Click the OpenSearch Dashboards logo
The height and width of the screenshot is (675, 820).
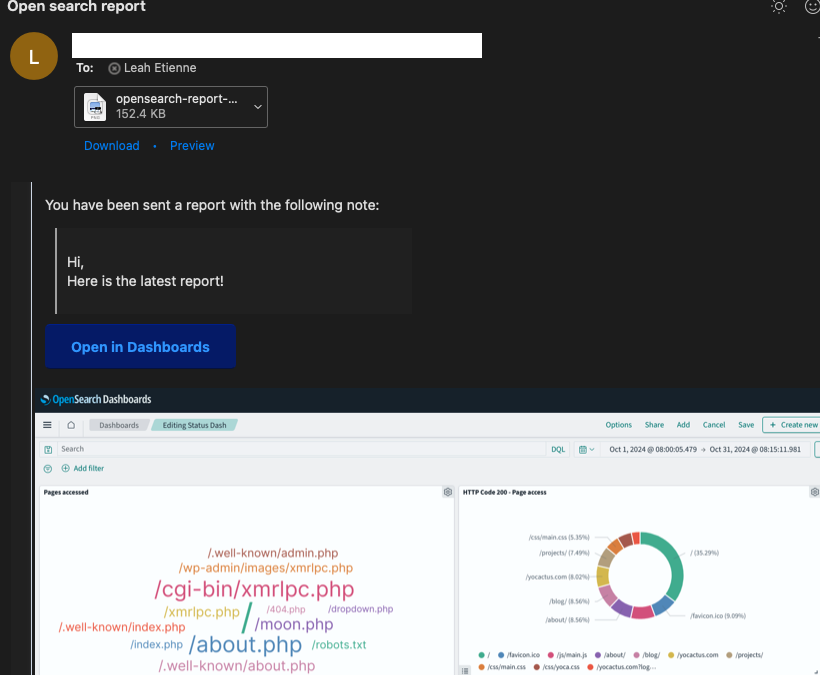coord(96,399)
